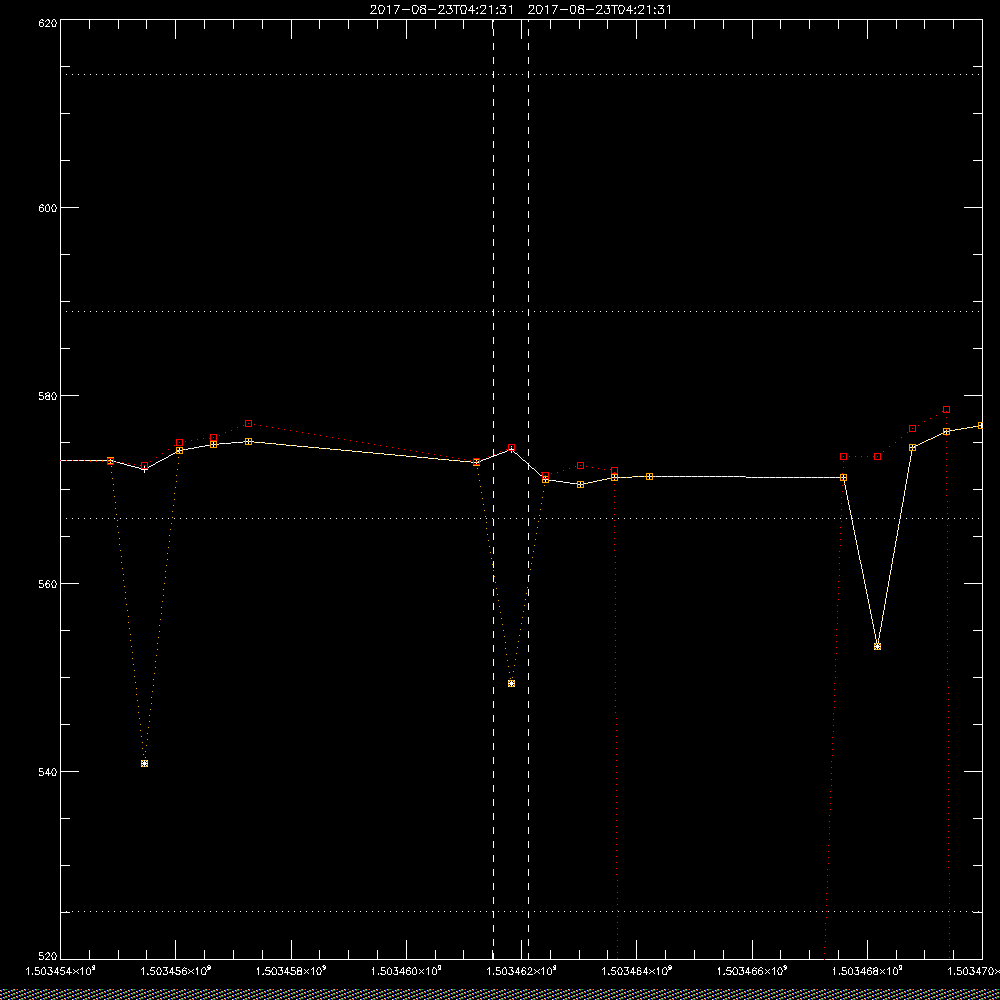Pick the white-line dip point near 553
1000x1000 pixels.
click(878, 647)
